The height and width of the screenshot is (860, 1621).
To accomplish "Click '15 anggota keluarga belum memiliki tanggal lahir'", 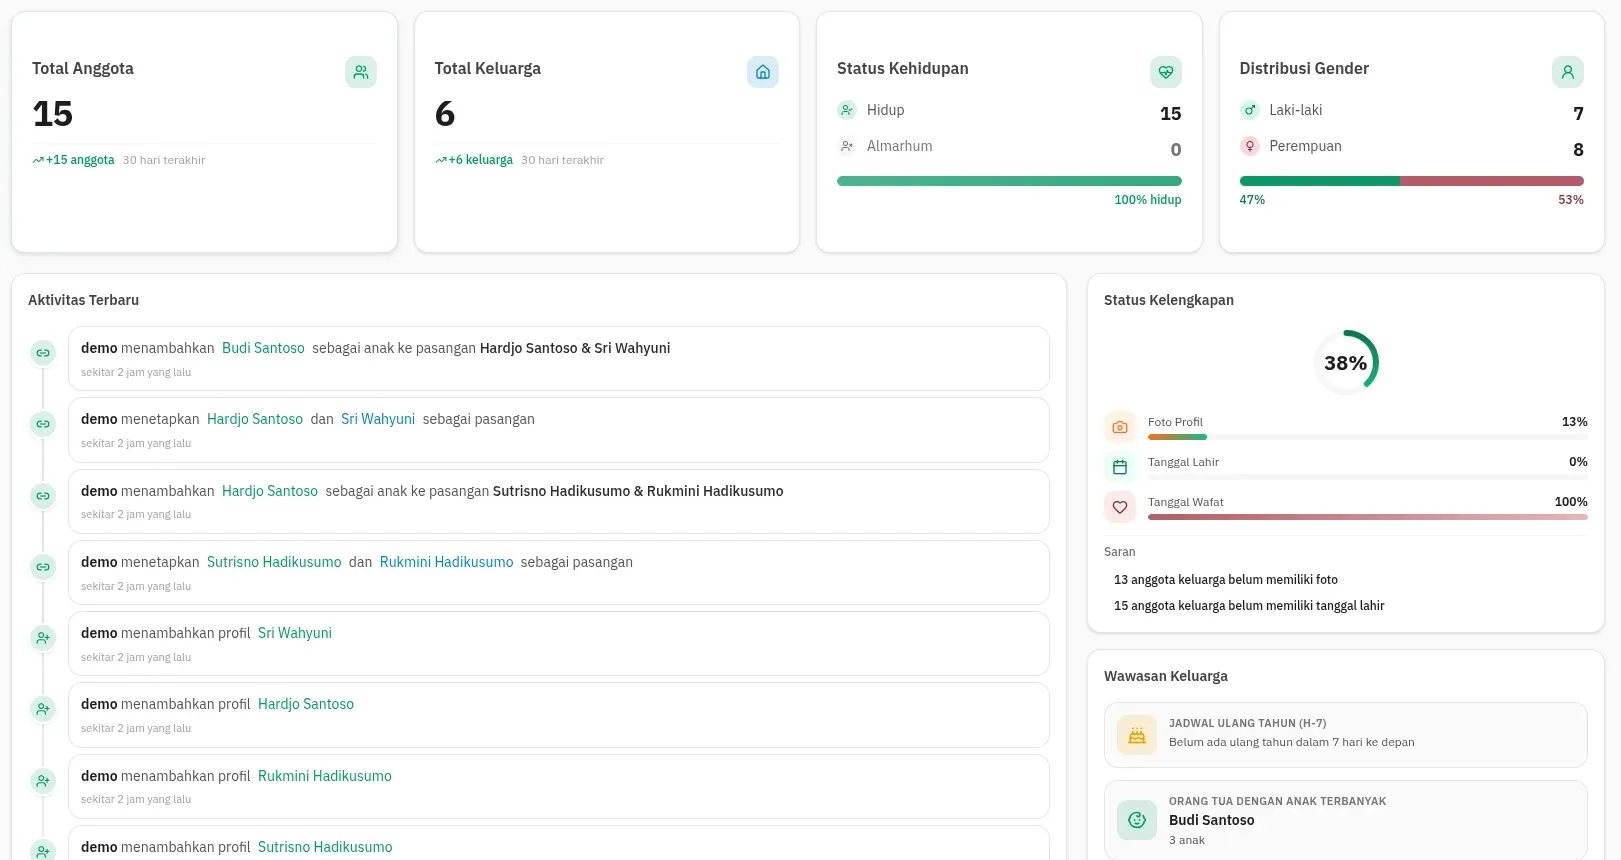I will click(x=1249, y=606).
